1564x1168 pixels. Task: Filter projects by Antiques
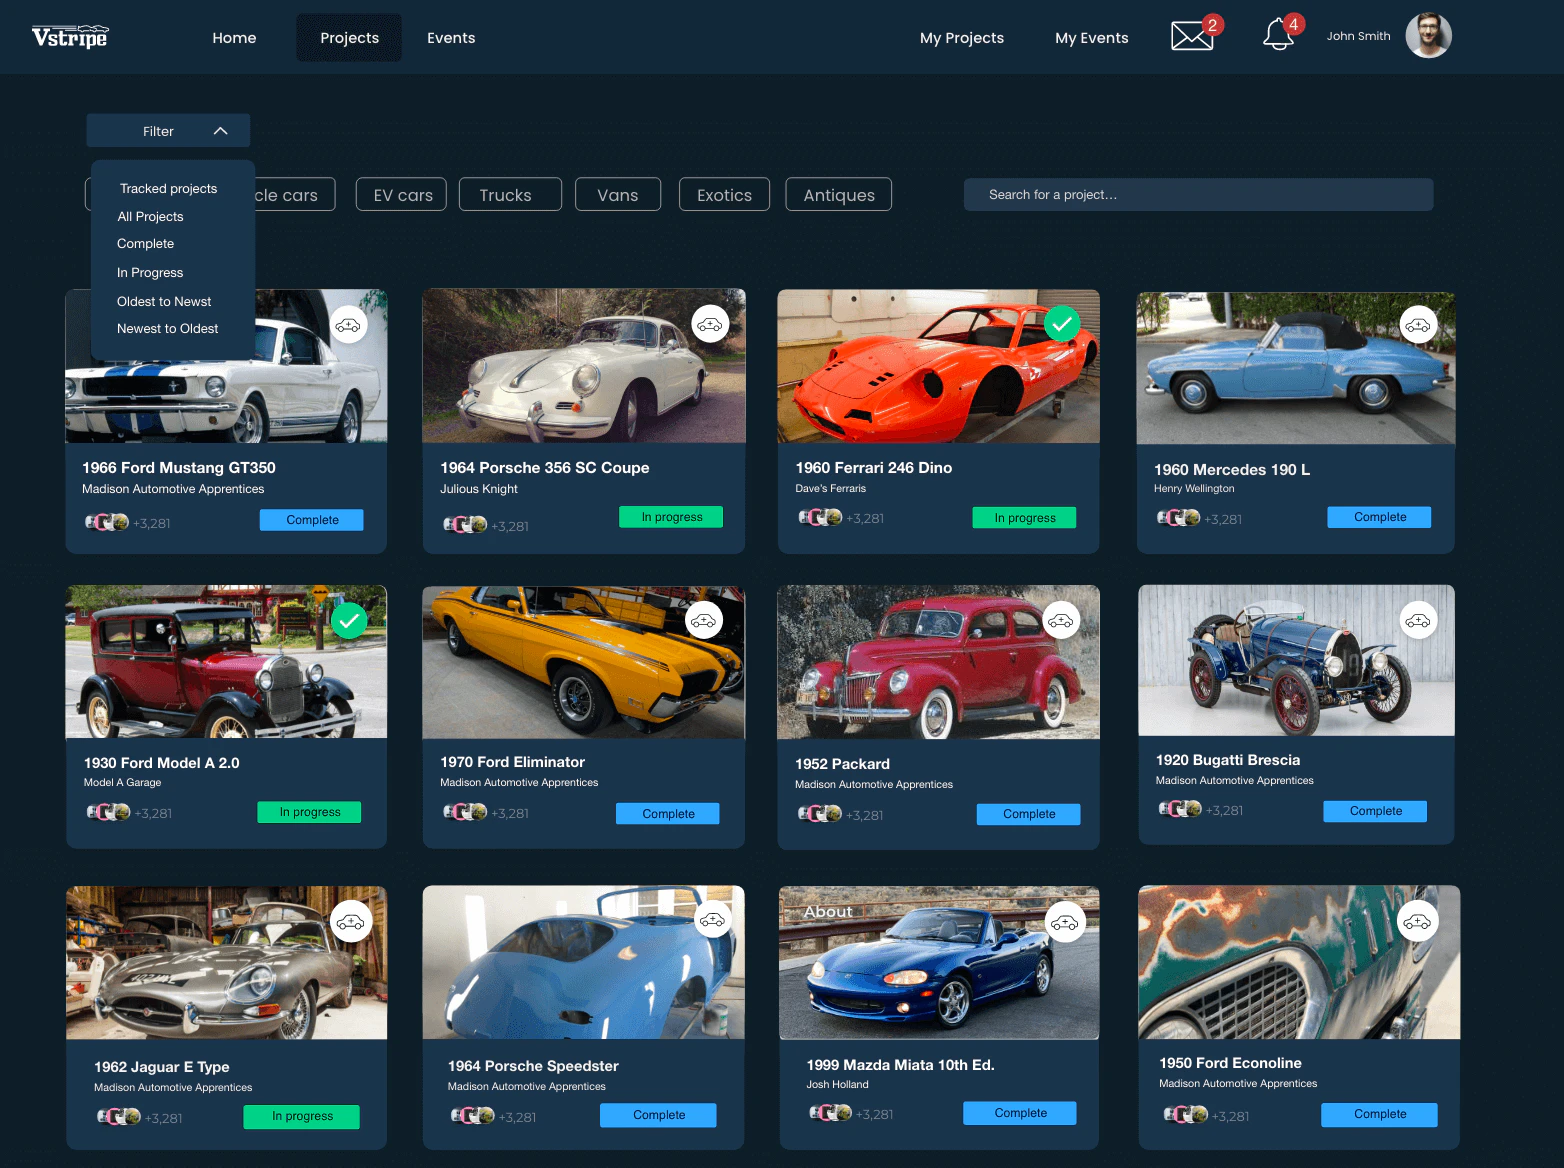(838, 194)
